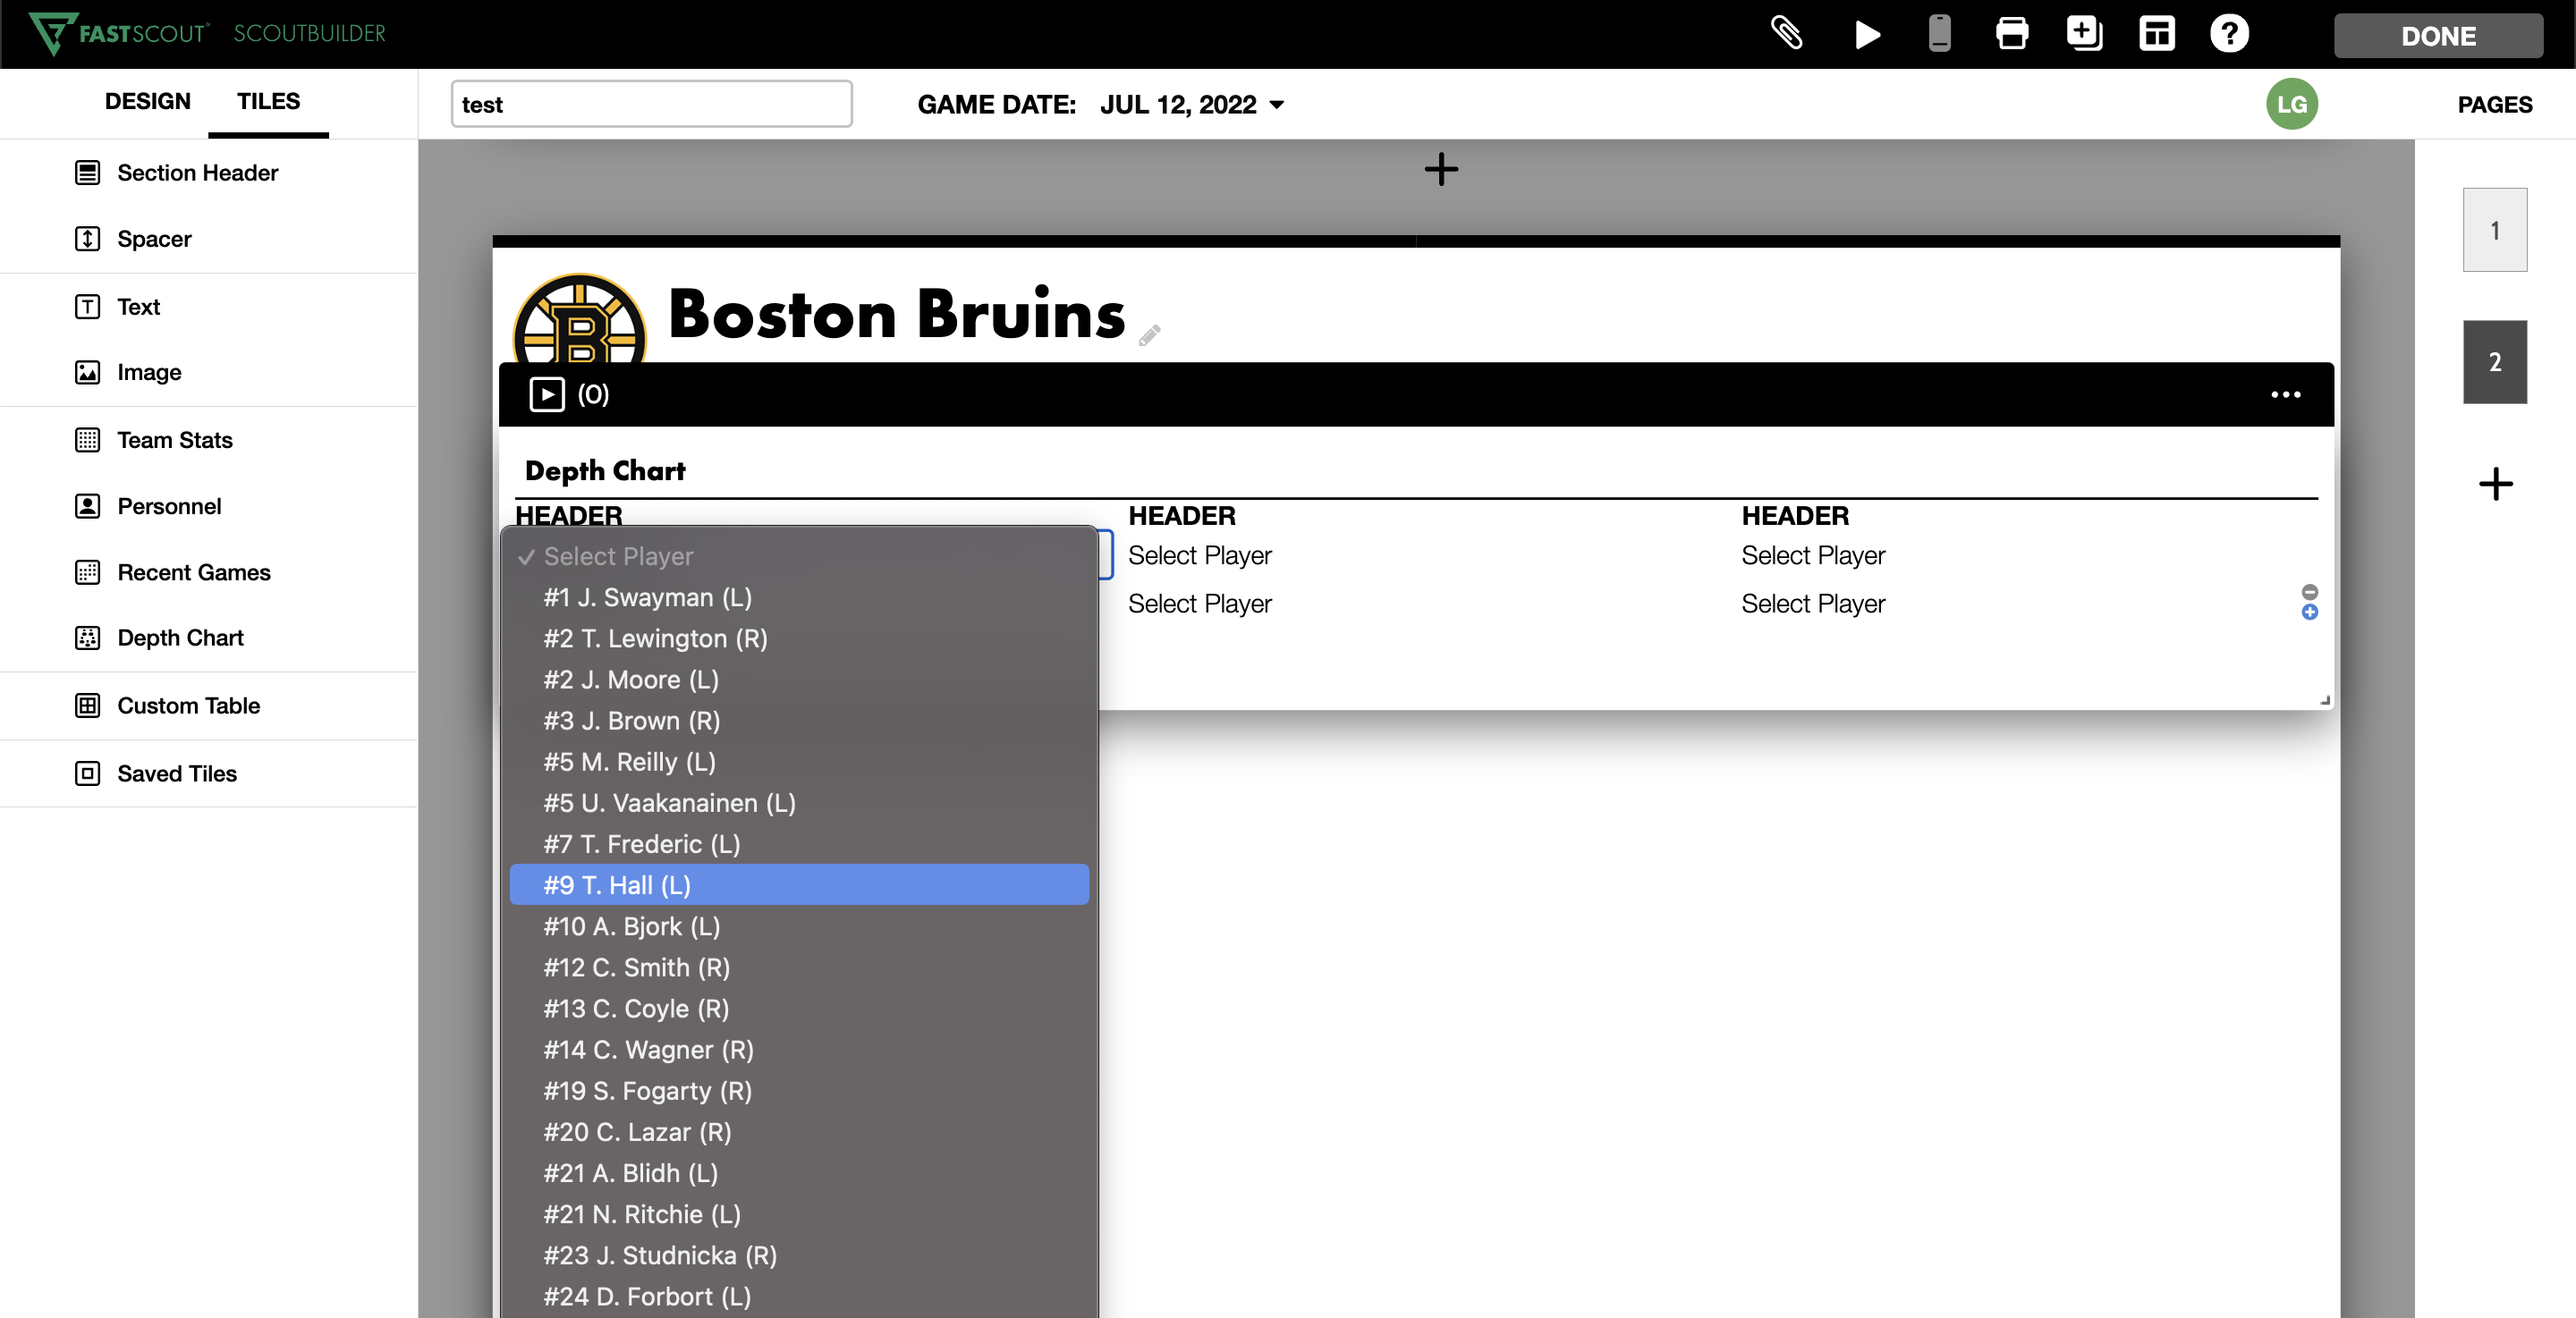Open the mobile device preview icon
This screenshot has width=2576, height=1318.
1939,34
